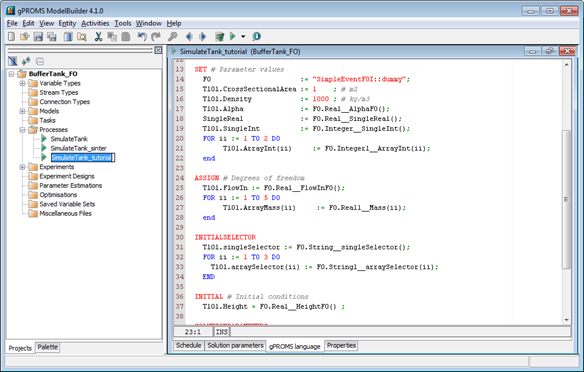This screenshot has height=372, width=584.
Task: Open the Help menu
Action: pyautogui.click(x=174, y=23)
